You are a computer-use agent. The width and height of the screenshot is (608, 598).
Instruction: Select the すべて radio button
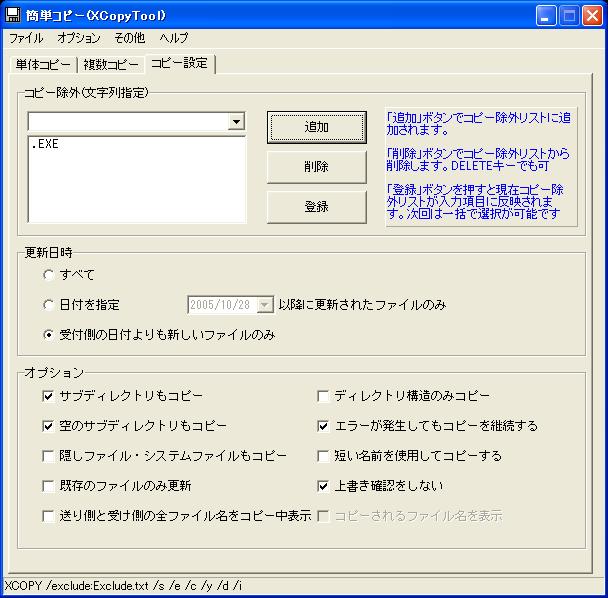[48, 275]
